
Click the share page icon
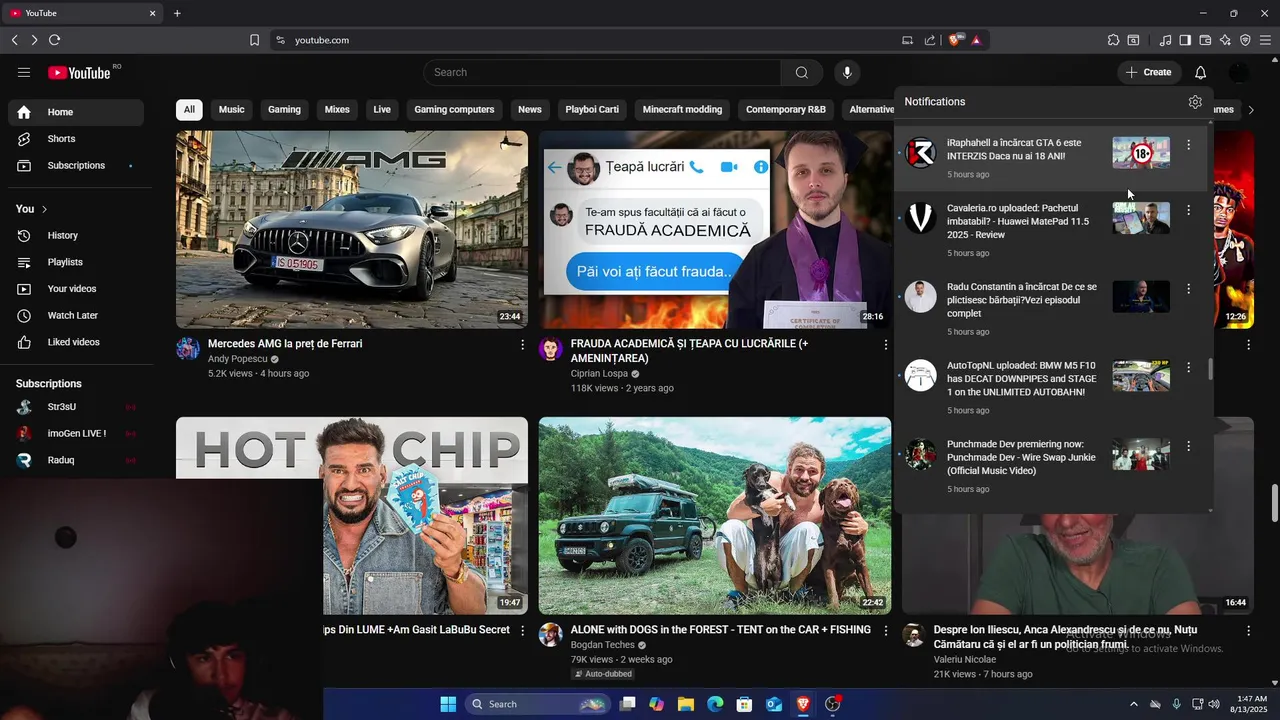point(930,40)
